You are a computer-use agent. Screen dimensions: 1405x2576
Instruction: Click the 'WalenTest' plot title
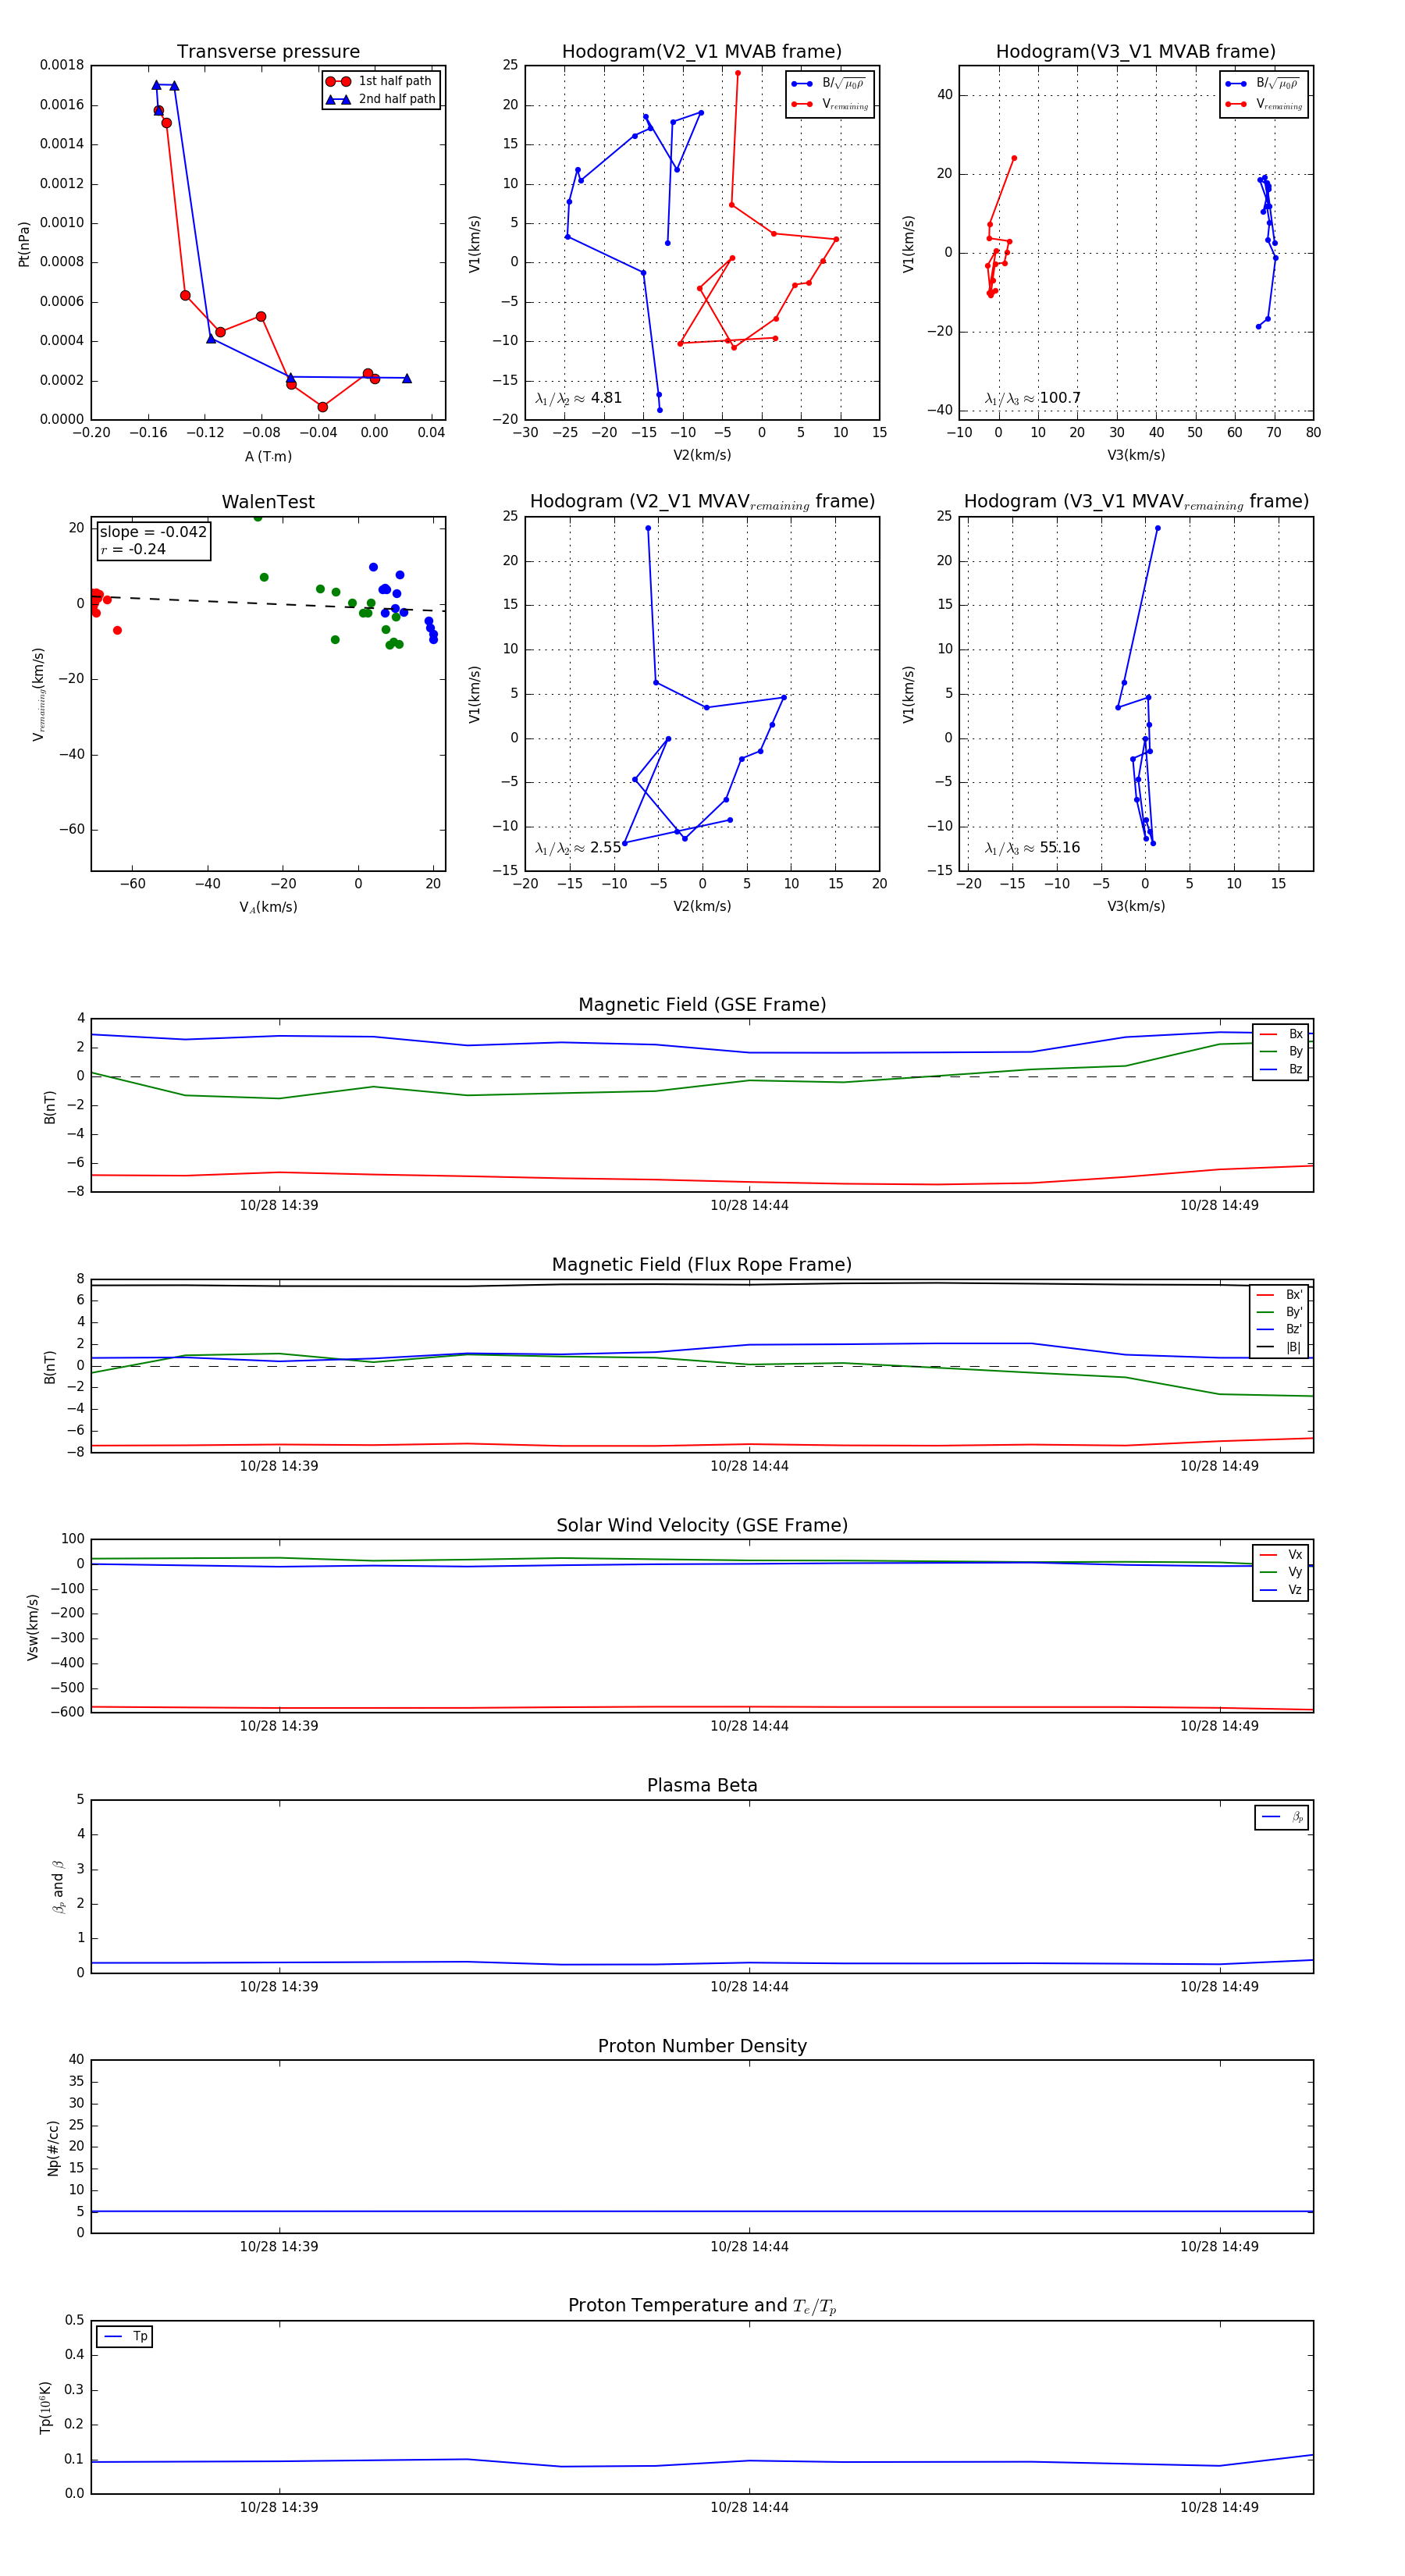(268, 502)
